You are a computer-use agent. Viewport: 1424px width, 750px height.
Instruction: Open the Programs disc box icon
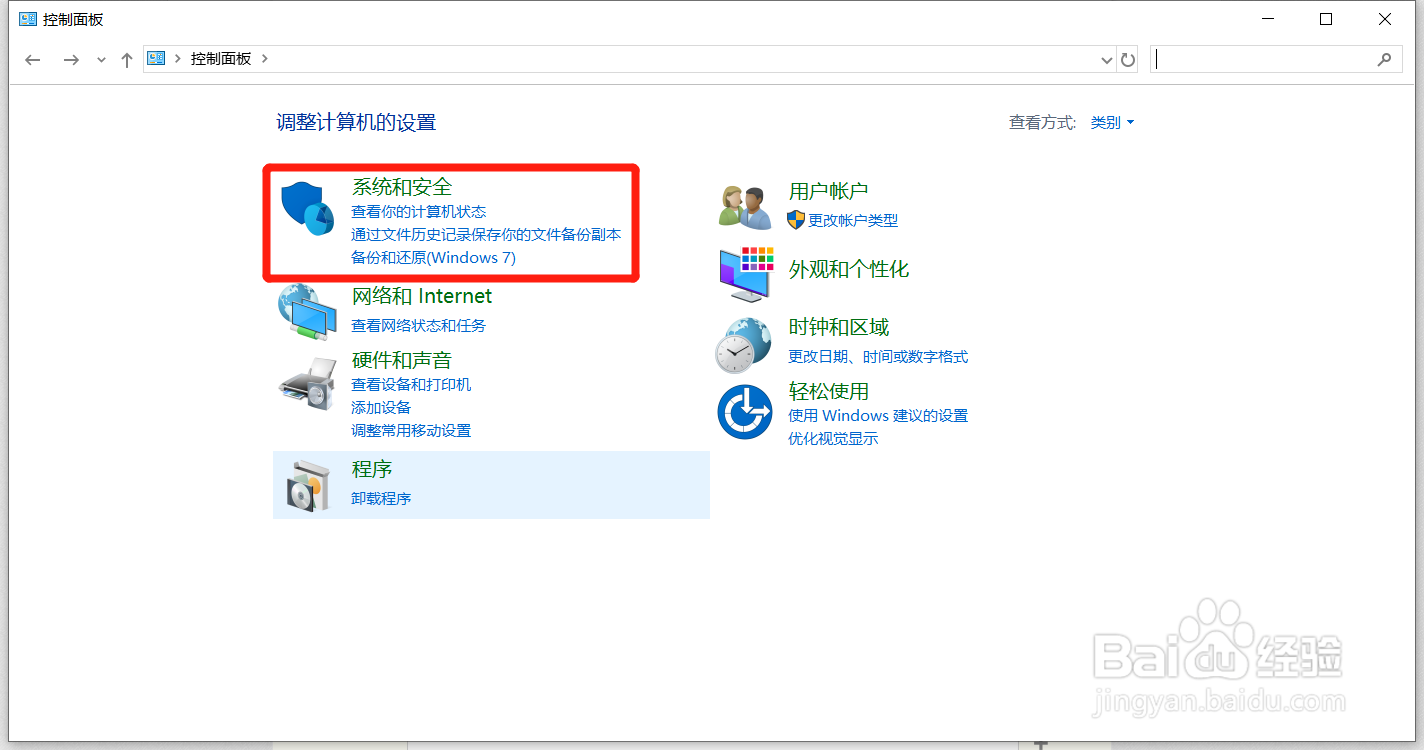[307, 485]
